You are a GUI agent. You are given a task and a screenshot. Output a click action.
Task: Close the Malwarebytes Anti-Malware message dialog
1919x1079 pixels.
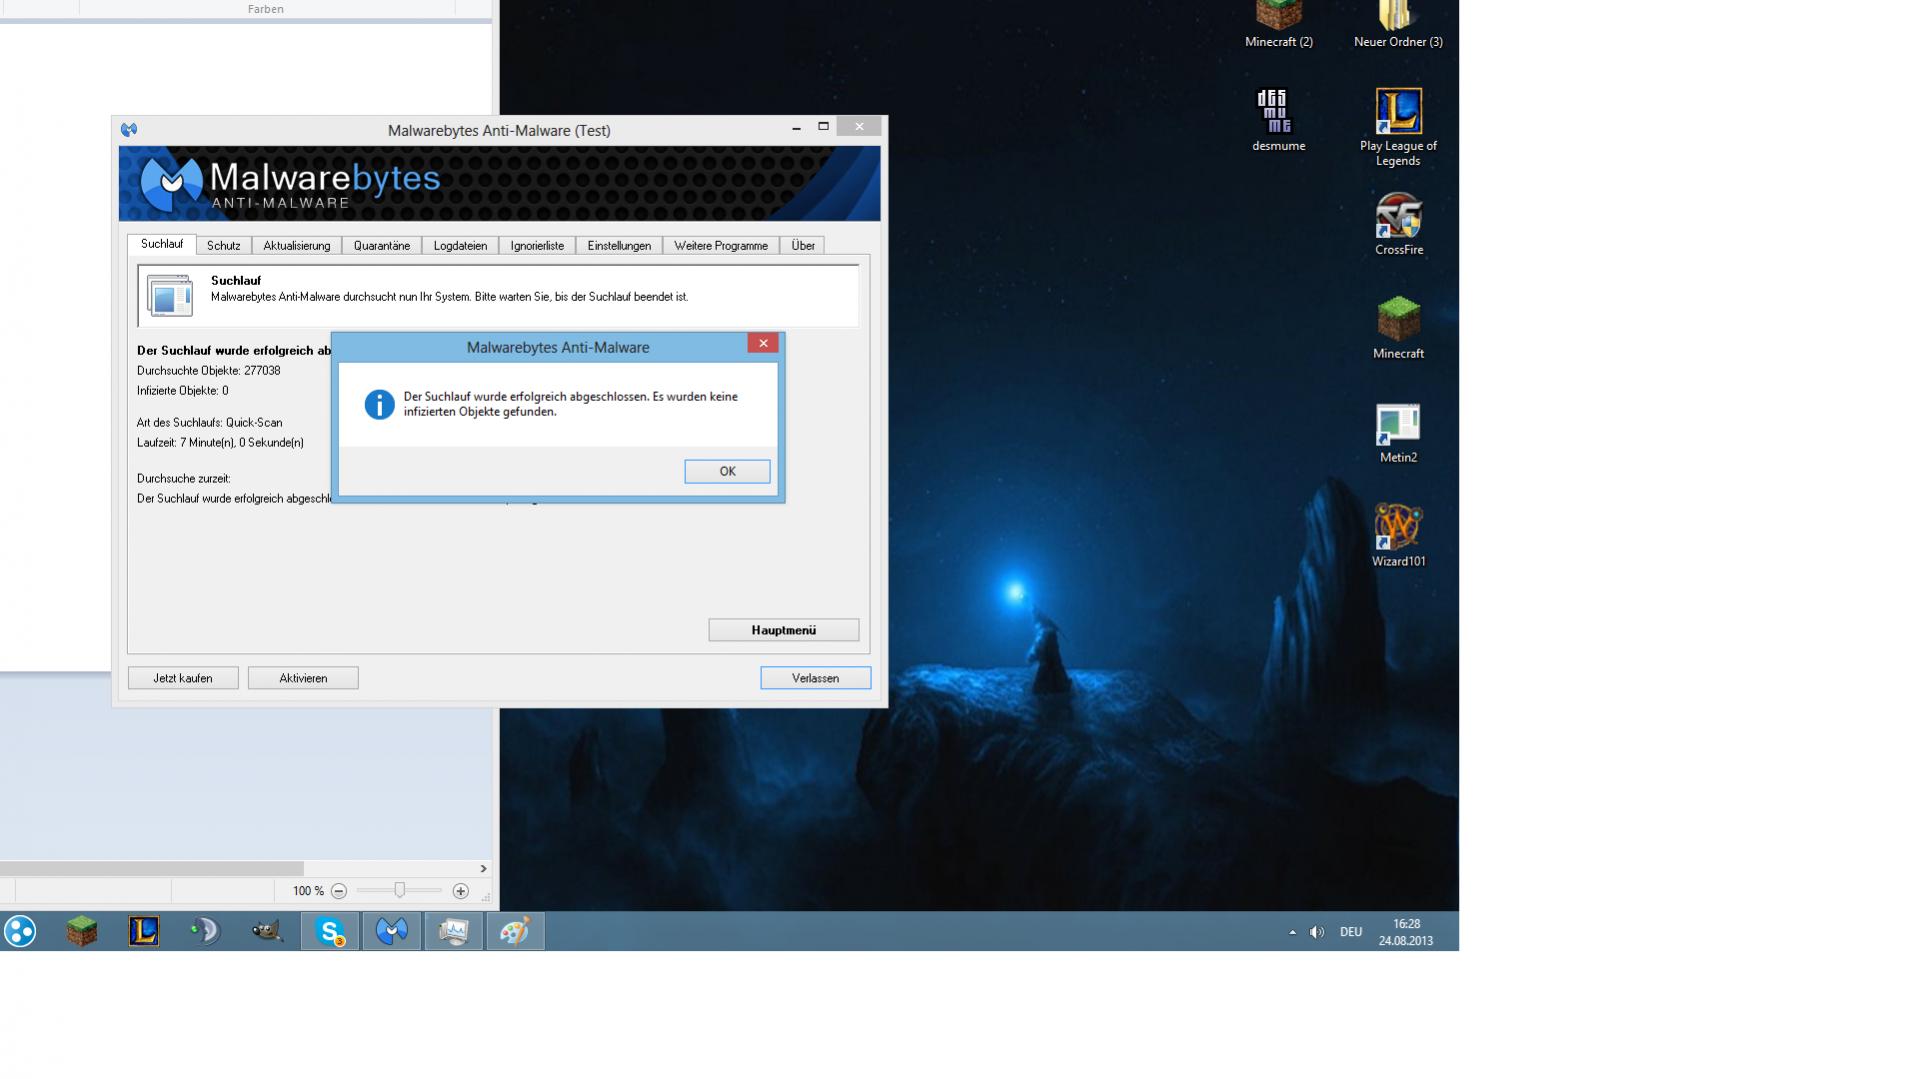coord(763,343)
